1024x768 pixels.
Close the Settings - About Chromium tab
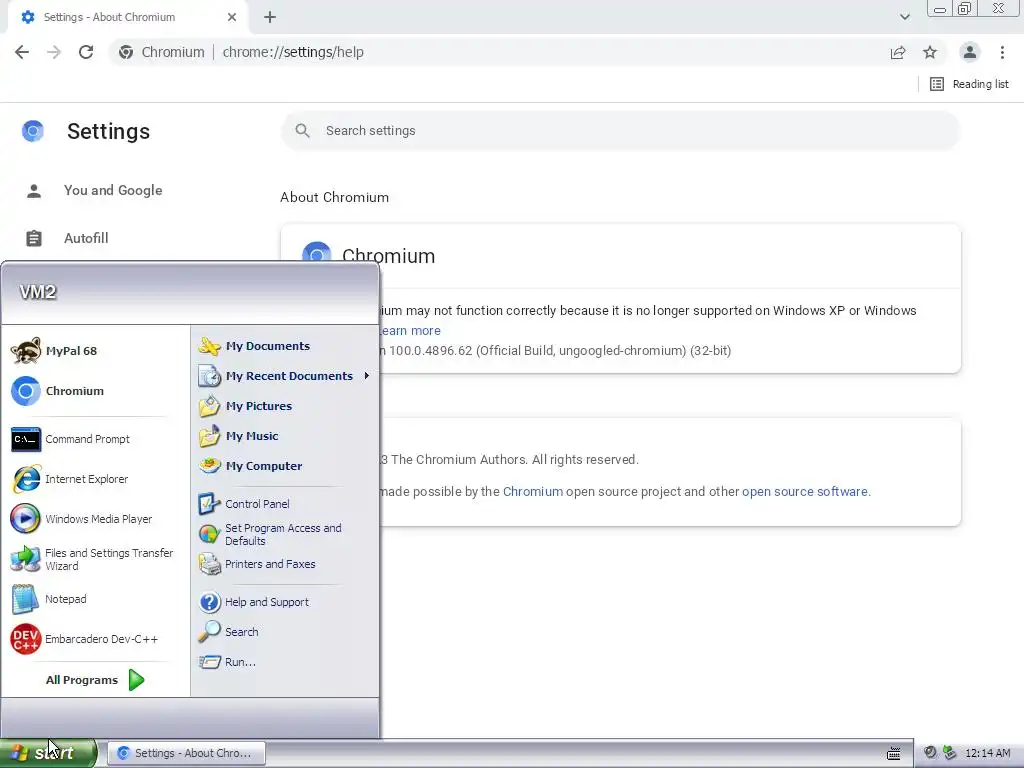pos(232,17)
